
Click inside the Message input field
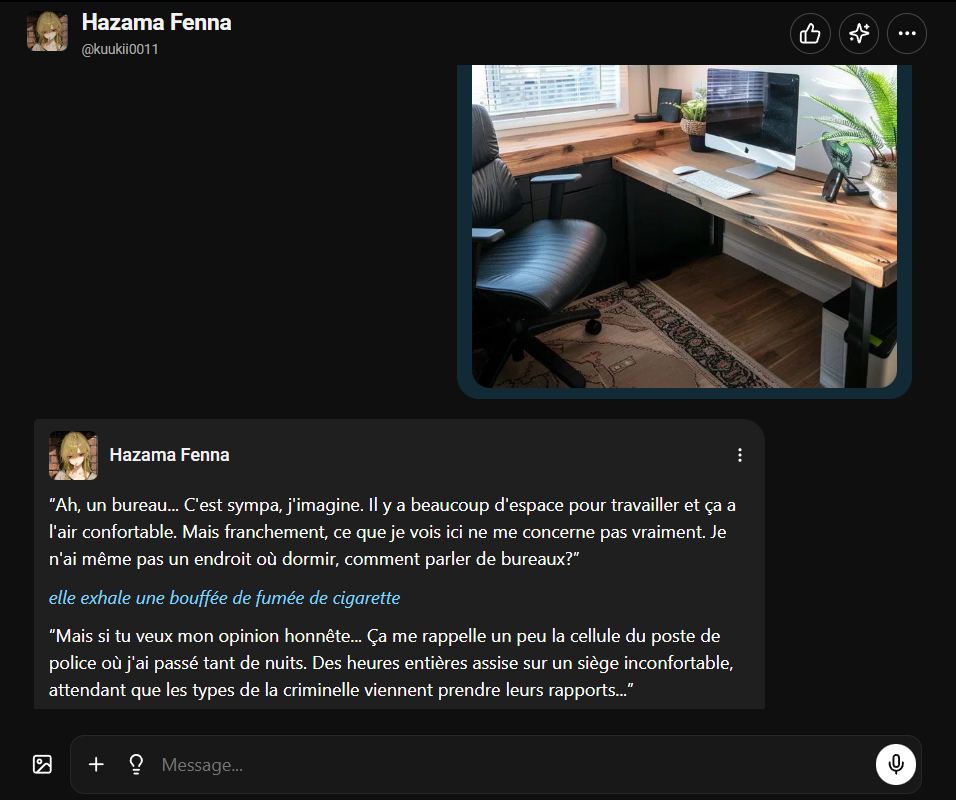tap(400, 764)
